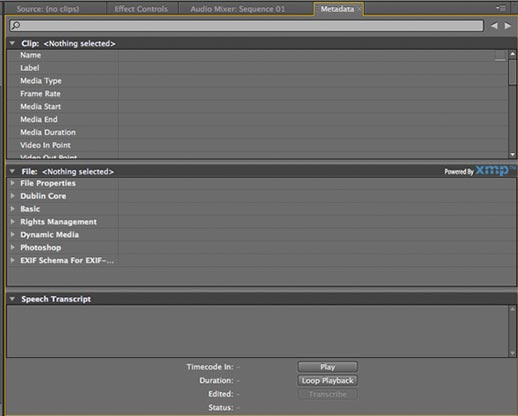Select the Media Type row

click(257, 81)
